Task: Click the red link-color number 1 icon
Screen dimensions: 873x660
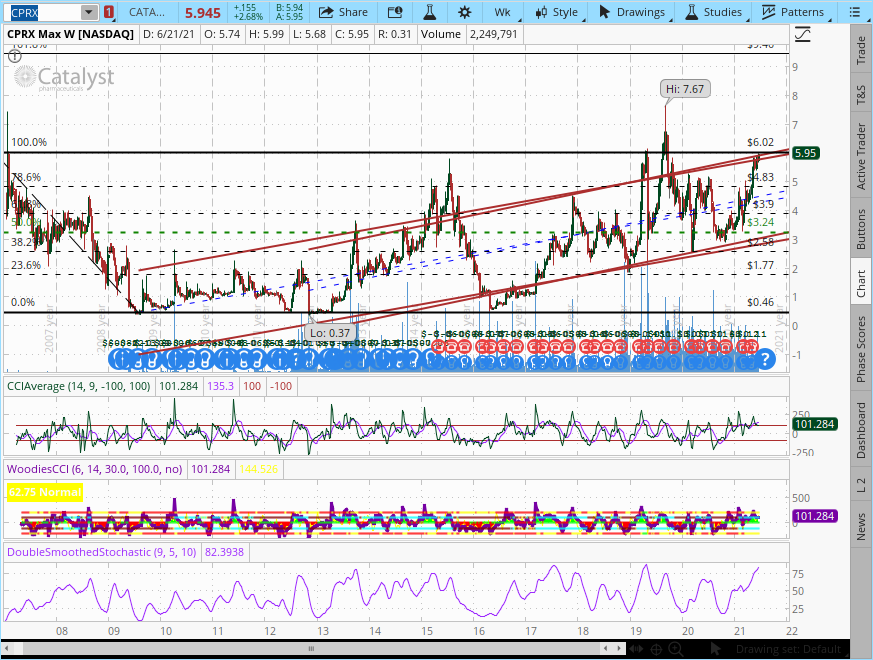Action: [108, 12]
